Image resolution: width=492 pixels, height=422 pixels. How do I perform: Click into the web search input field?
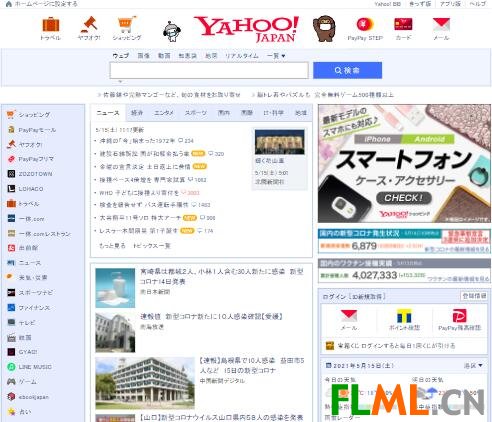point(209,70)
